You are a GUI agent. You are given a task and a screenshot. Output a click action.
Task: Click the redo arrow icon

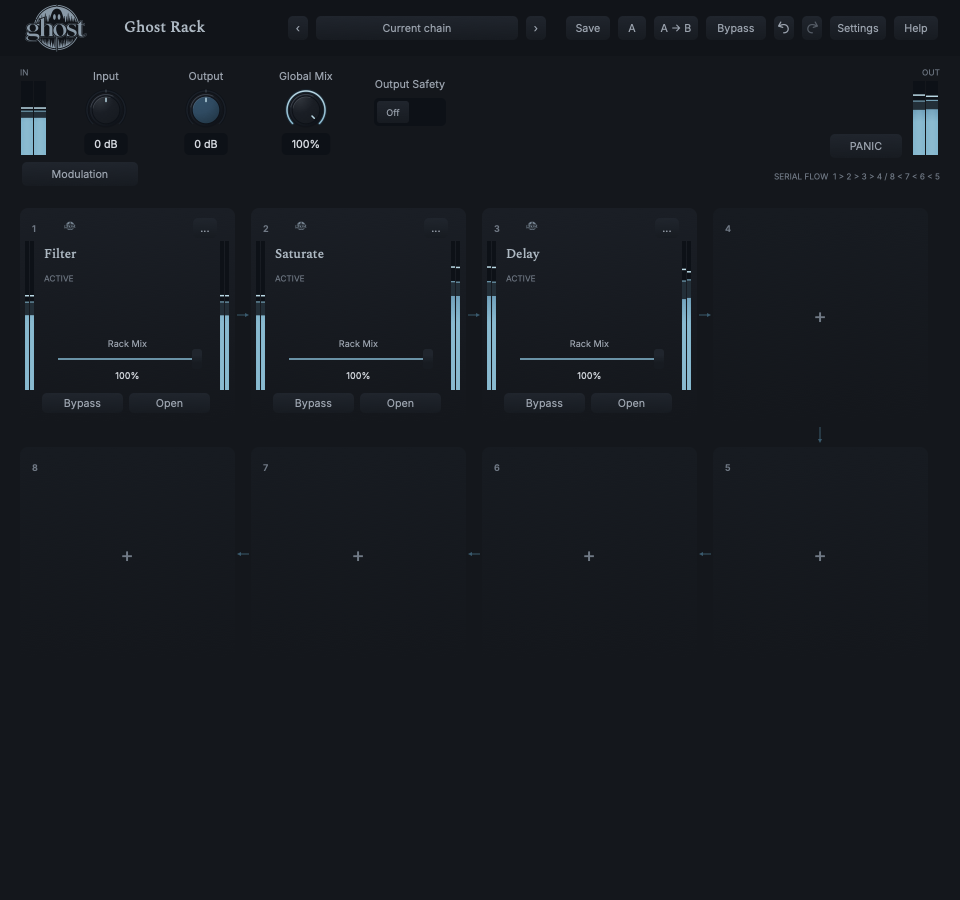coord(812,28)
